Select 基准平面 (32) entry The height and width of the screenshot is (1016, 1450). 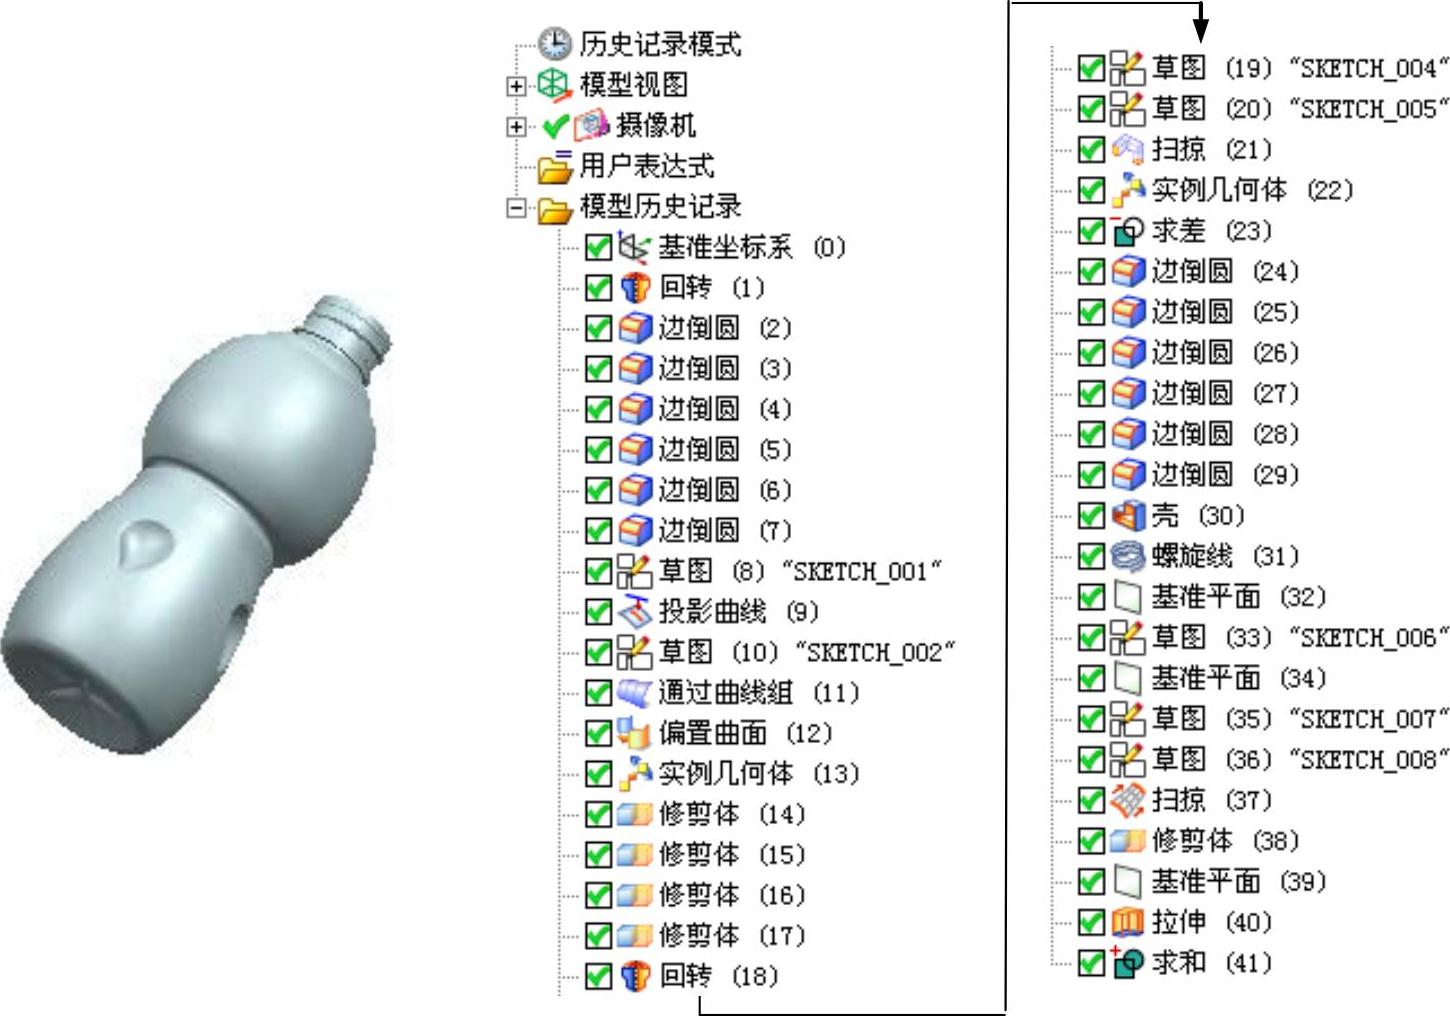pos(1219,597)
